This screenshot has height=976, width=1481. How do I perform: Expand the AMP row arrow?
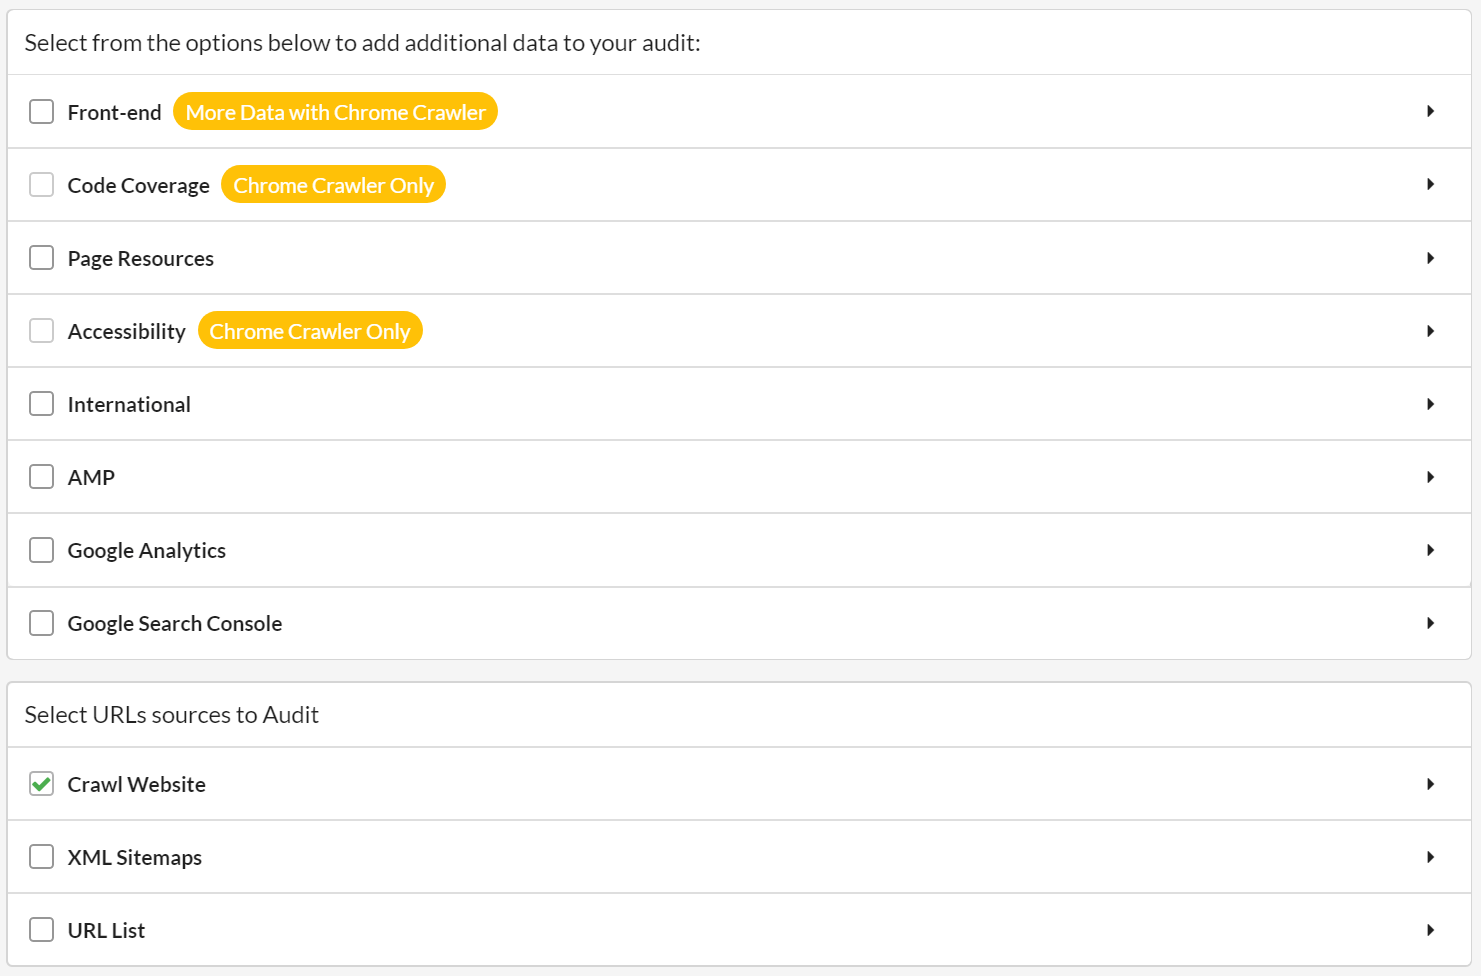1431,477
